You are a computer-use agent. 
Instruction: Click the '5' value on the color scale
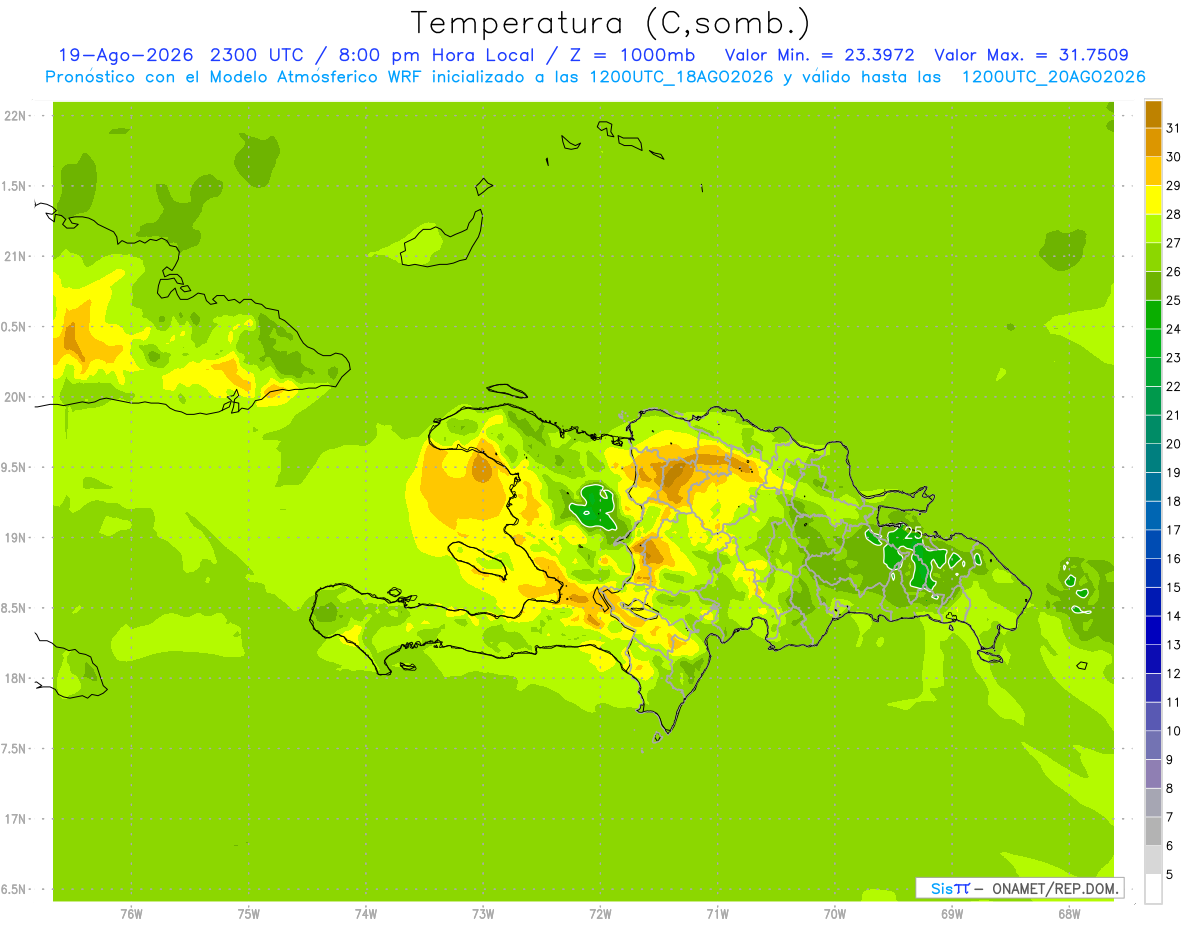tap(1170, 875)
